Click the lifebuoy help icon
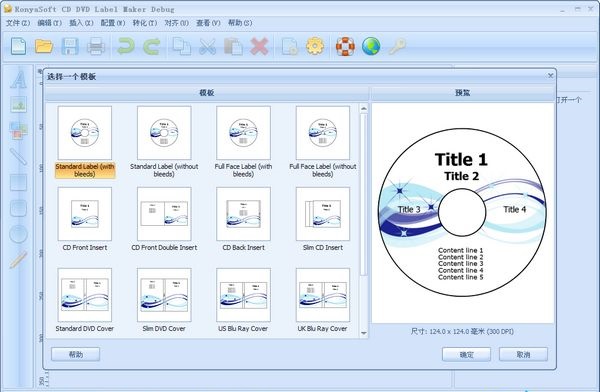This screenshot has width=600, height=392. (345, 46)
